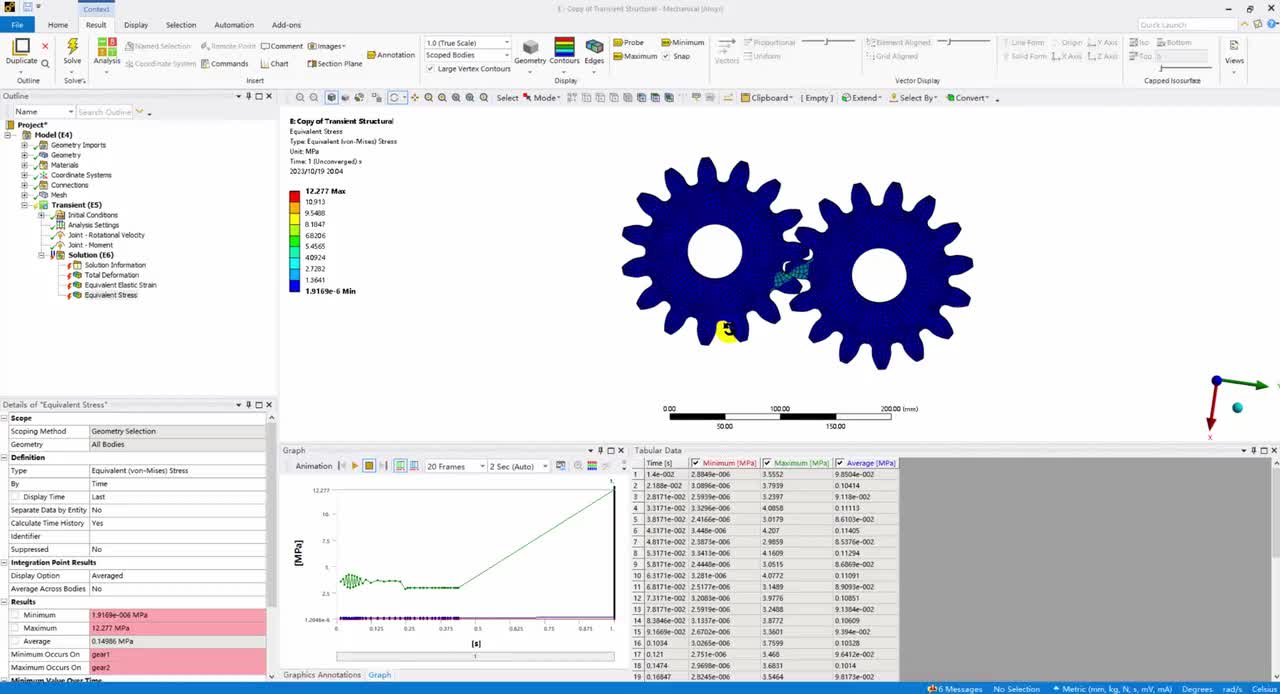
Task: Click red delete X in Outline group
Action: coord(45,47)
